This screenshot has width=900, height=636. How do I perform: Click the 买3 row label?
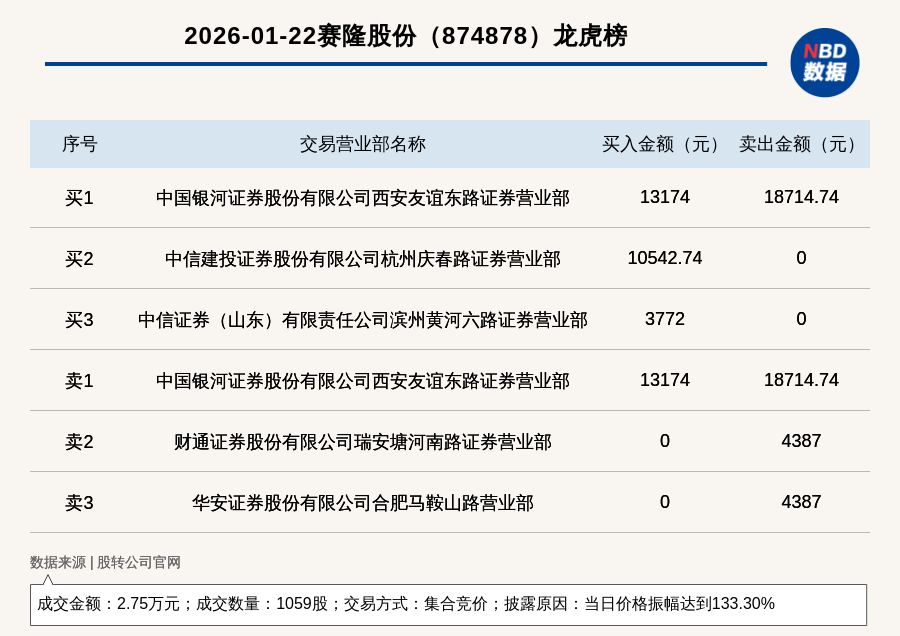(79, 320)
